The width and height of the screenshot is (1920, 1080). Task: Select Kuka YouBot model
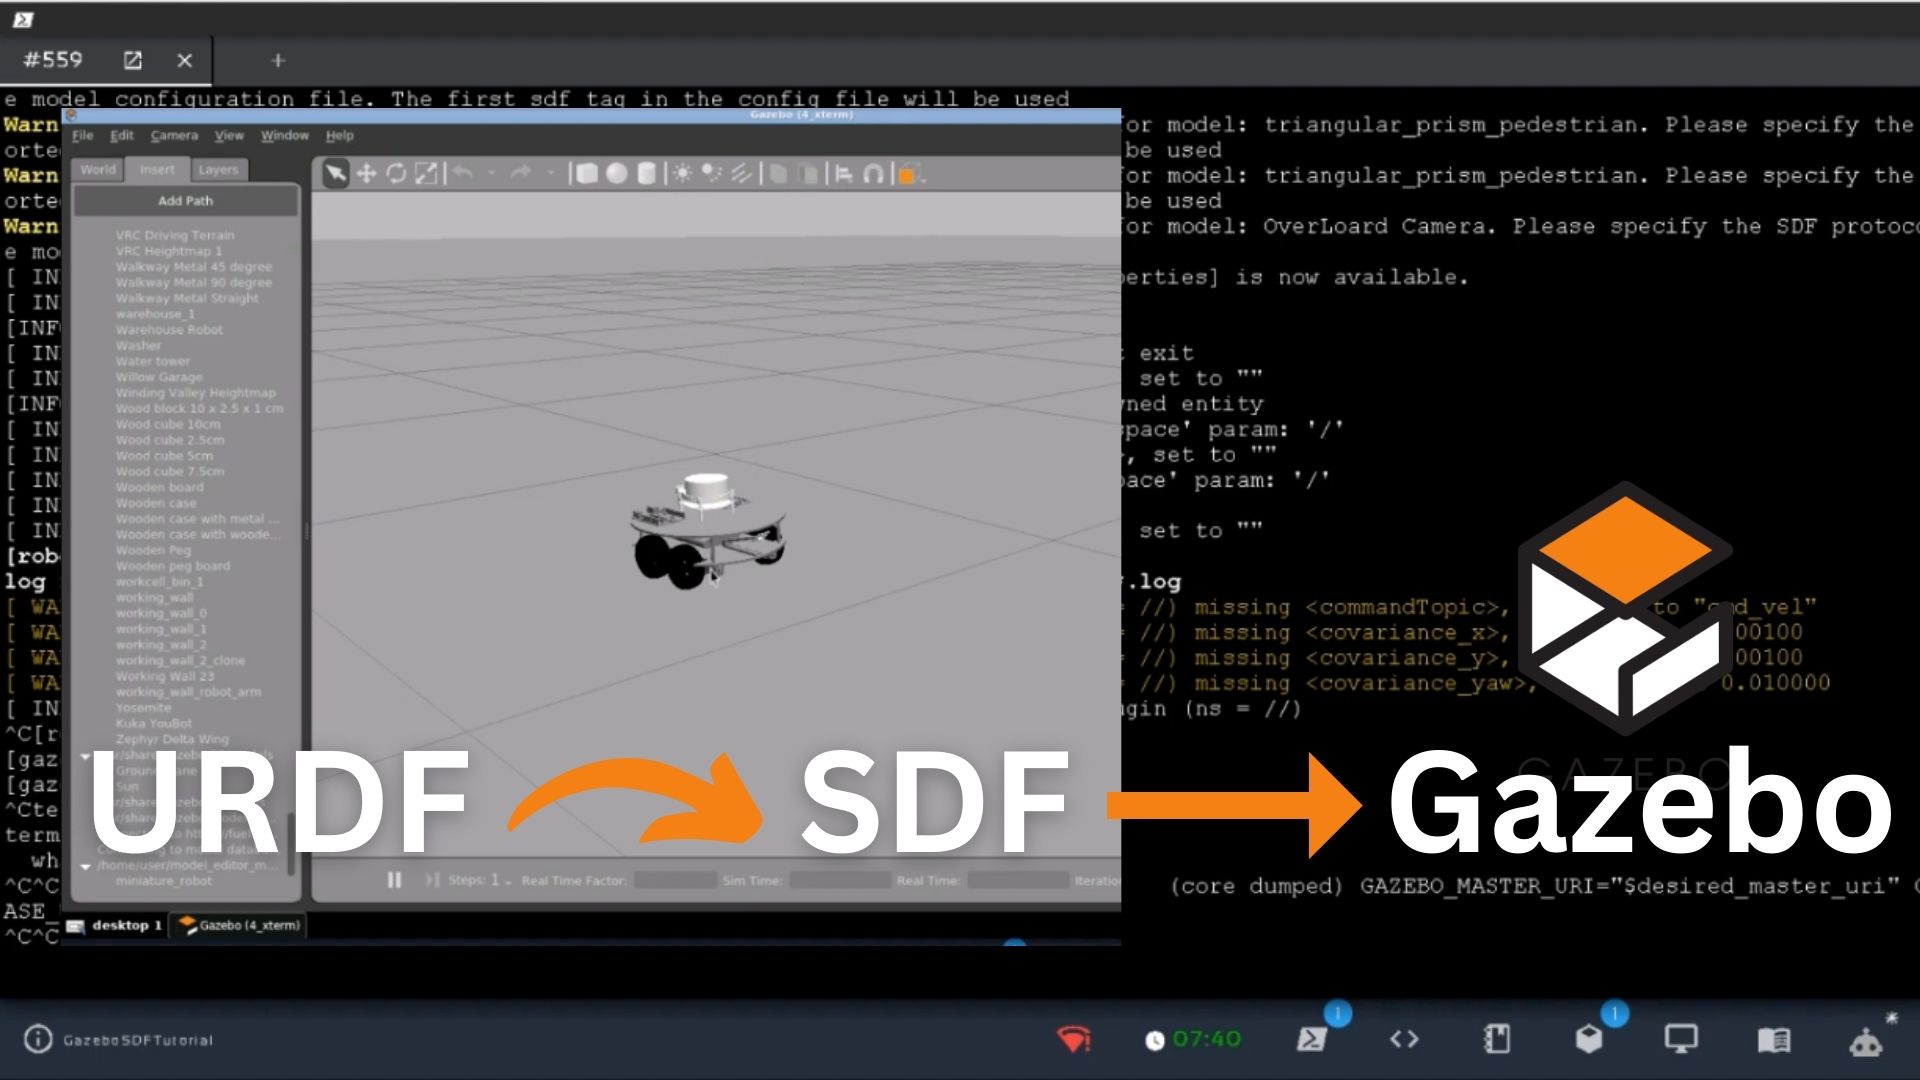[154, 723]
